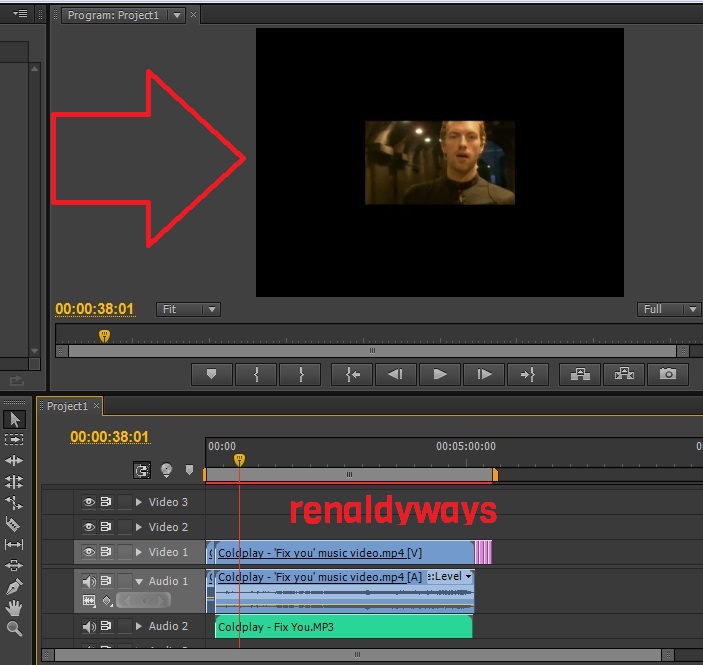The image size is (703, 665).
Task: Toggle Video 1 track eye visibility
Action: [89, 552]
